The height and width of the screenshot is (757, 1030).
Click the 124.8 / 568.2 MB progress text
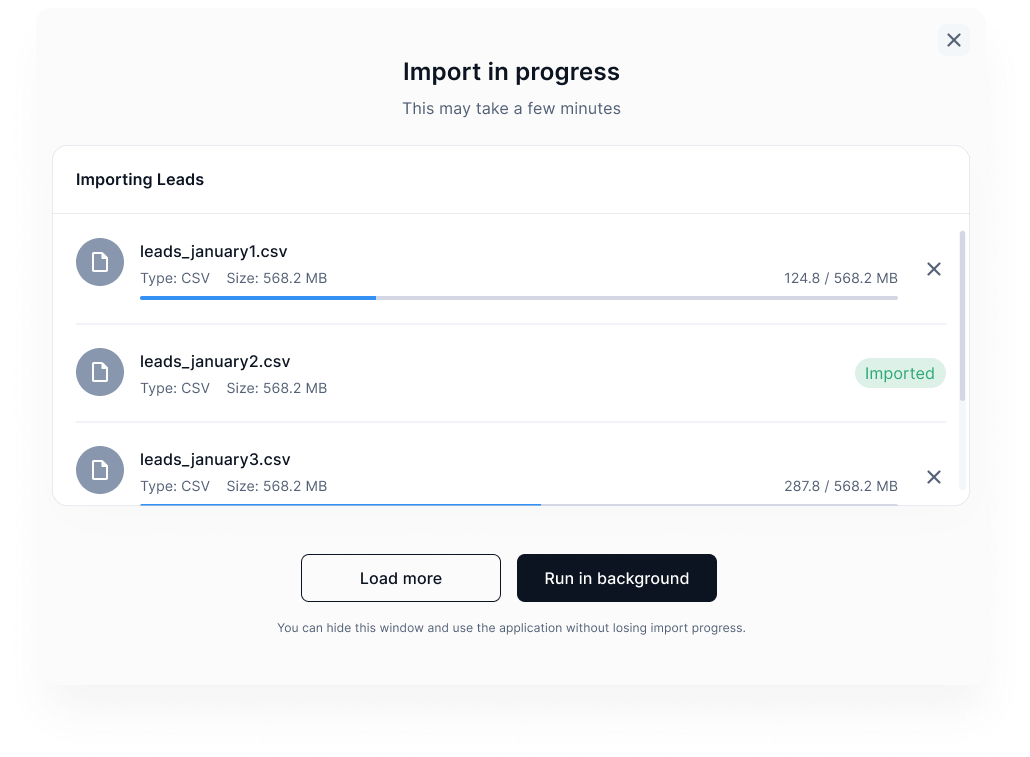840,278
